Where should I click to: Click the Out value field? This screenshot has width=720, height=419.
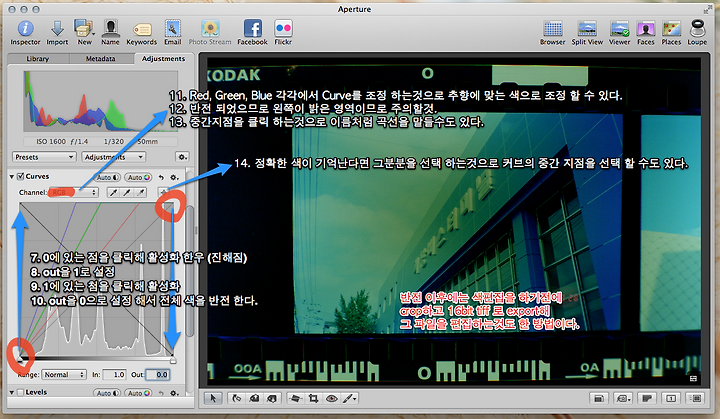click(x=158, y=375)
